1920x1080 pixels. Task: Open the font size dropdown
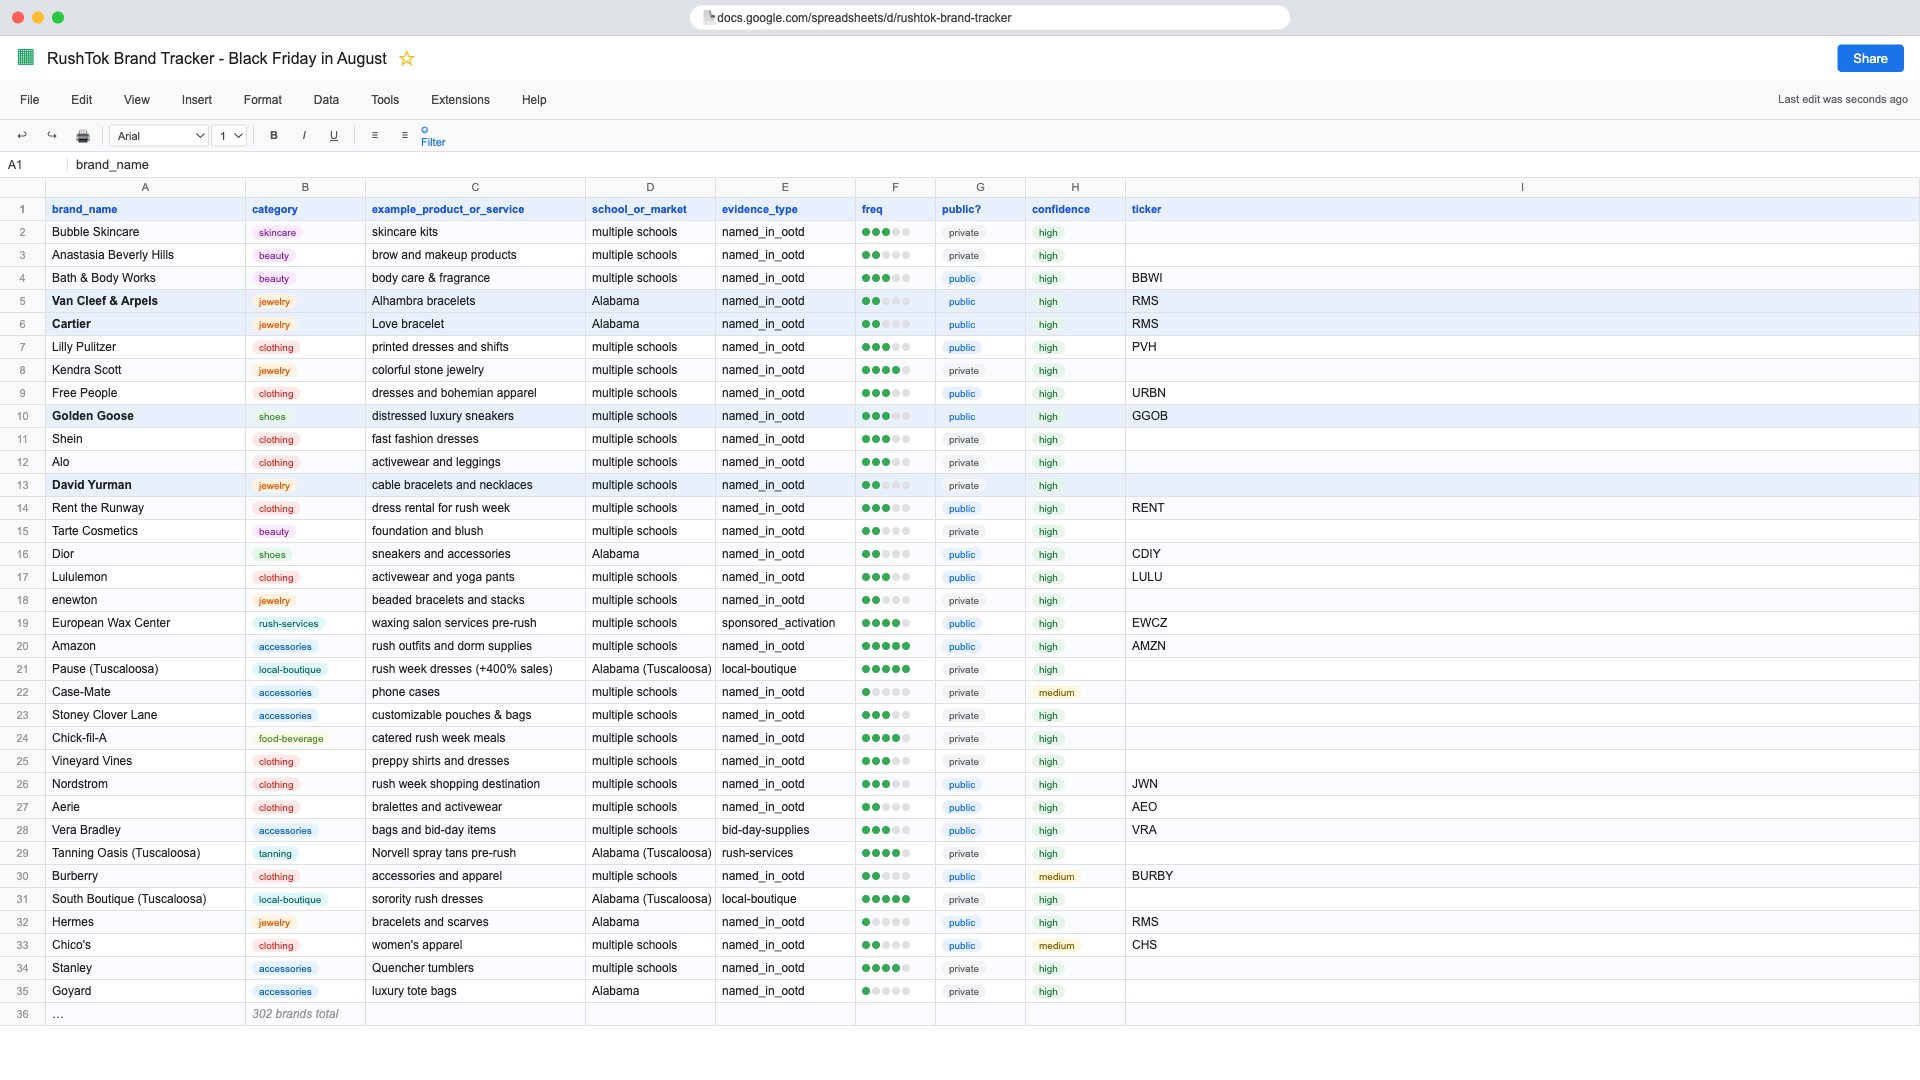(229, 136)
